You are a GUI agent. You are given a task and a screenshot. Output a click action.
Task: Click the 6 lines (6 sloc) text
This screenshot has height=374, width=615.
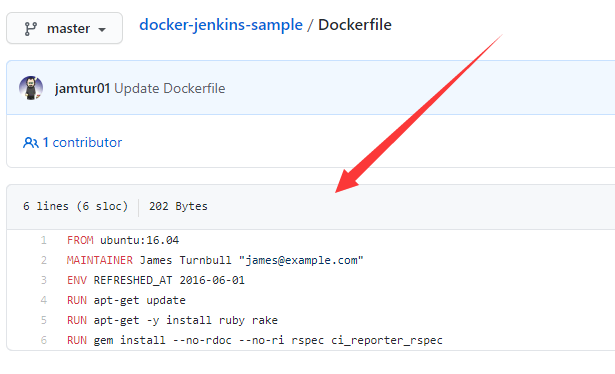[75, 206]
